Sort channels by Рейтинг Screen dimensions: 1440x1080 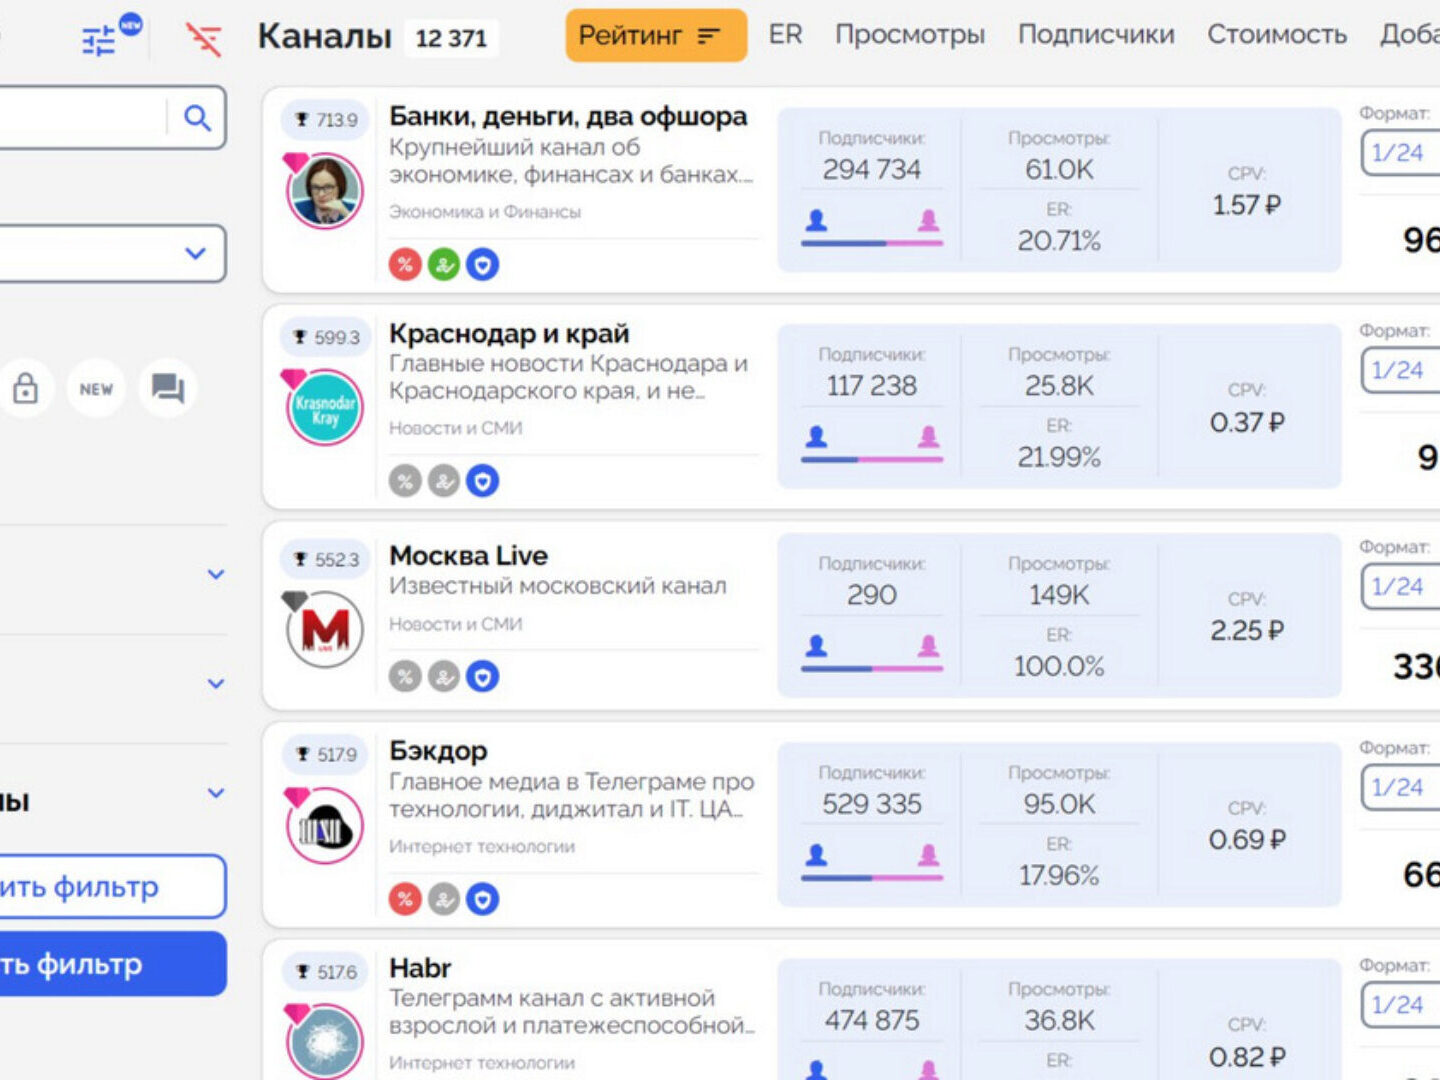pos(655,36)
